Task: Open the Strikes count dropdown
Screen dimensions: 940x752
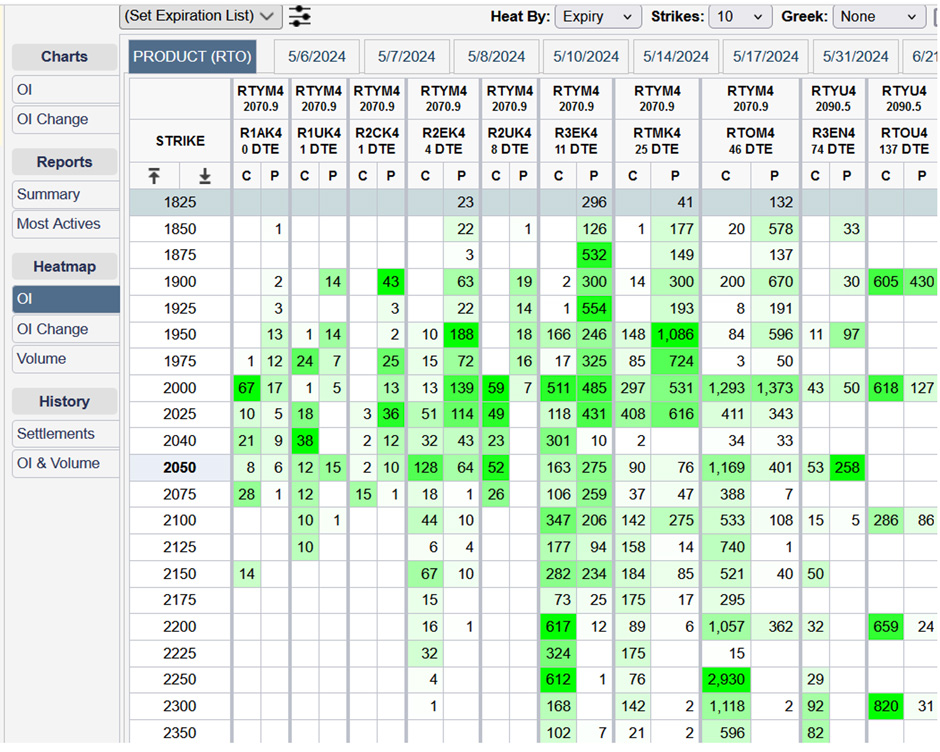Action: [x=740, y=17]
